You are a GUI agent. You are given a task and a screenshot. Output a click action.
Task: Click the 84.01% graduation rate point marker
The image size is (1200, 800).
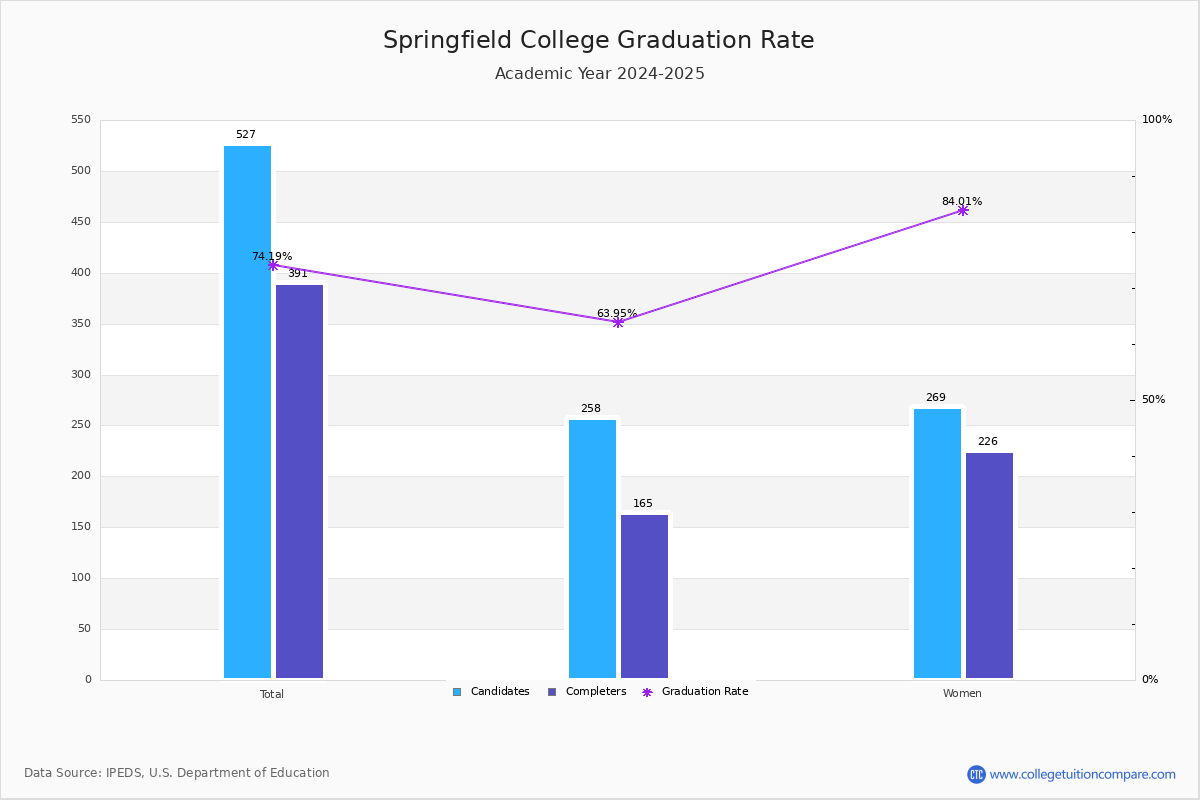pyautogui.click(x=963, y=210)
